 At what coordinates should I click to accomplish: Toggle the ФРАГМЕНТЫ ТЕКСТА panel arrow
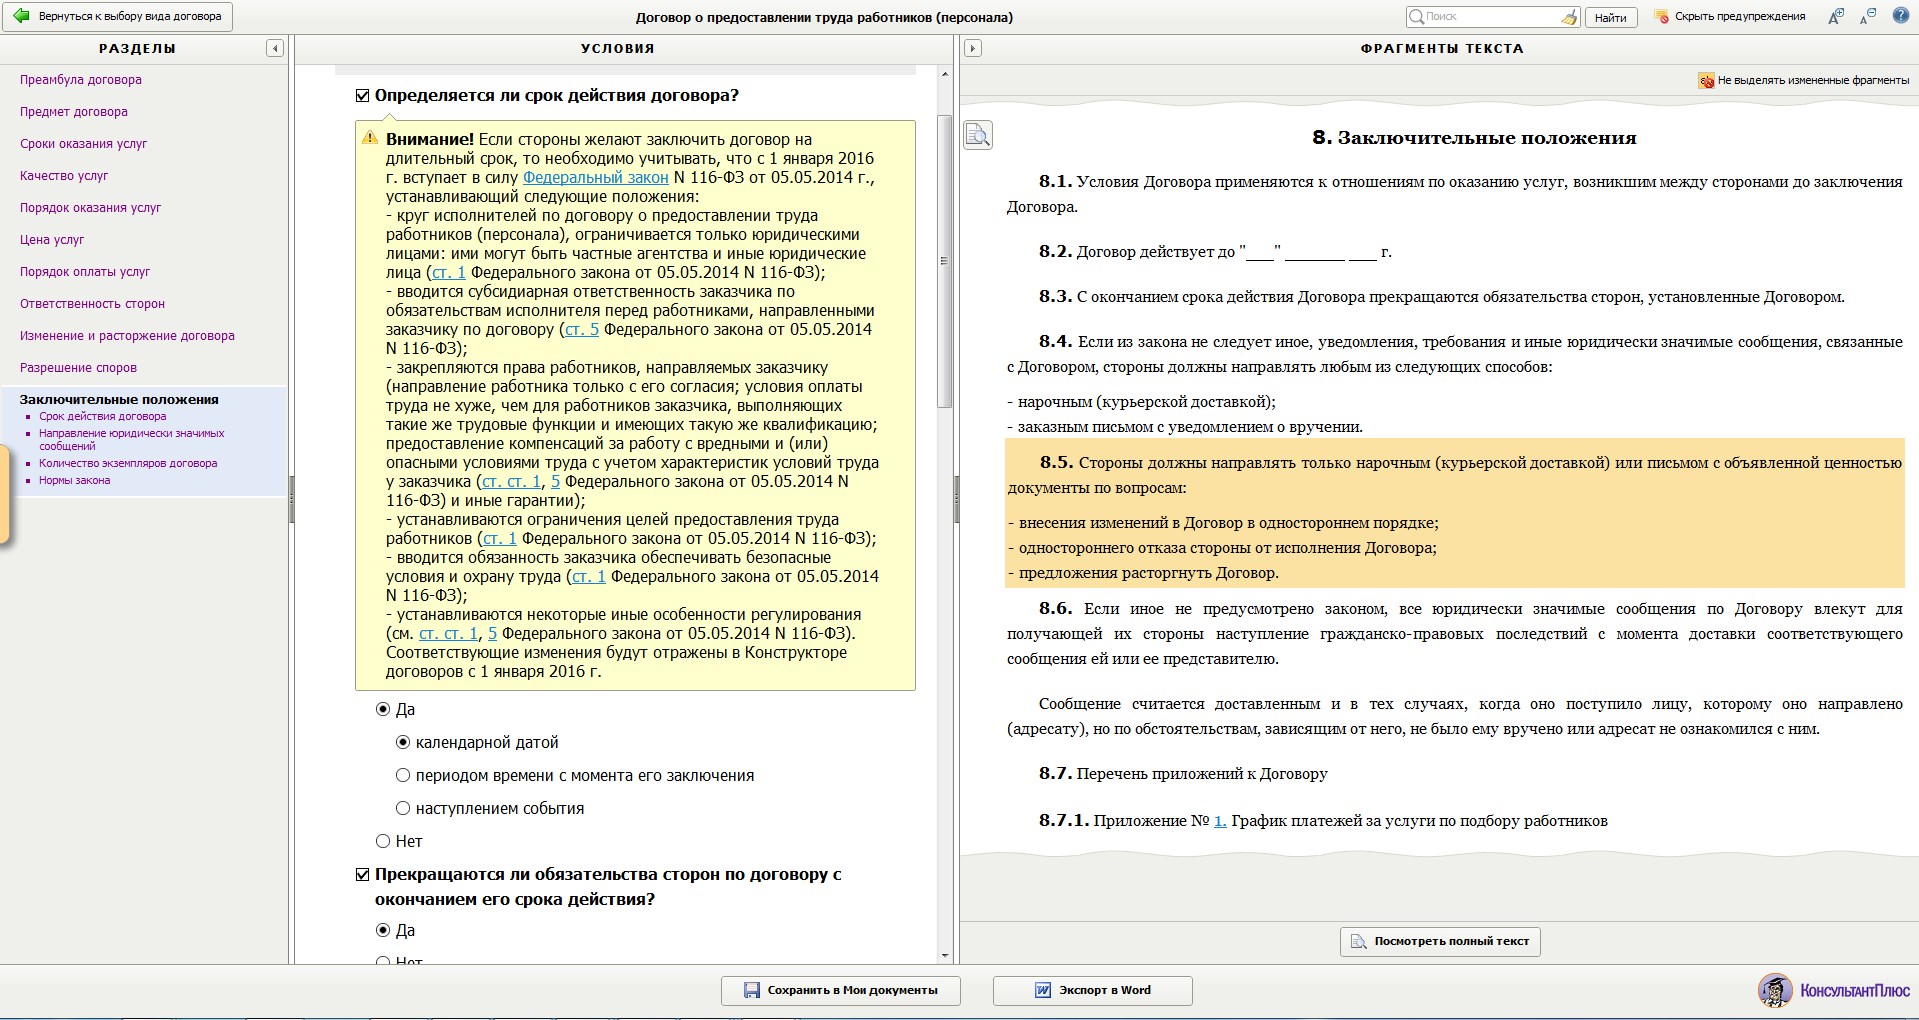point(972,48)
